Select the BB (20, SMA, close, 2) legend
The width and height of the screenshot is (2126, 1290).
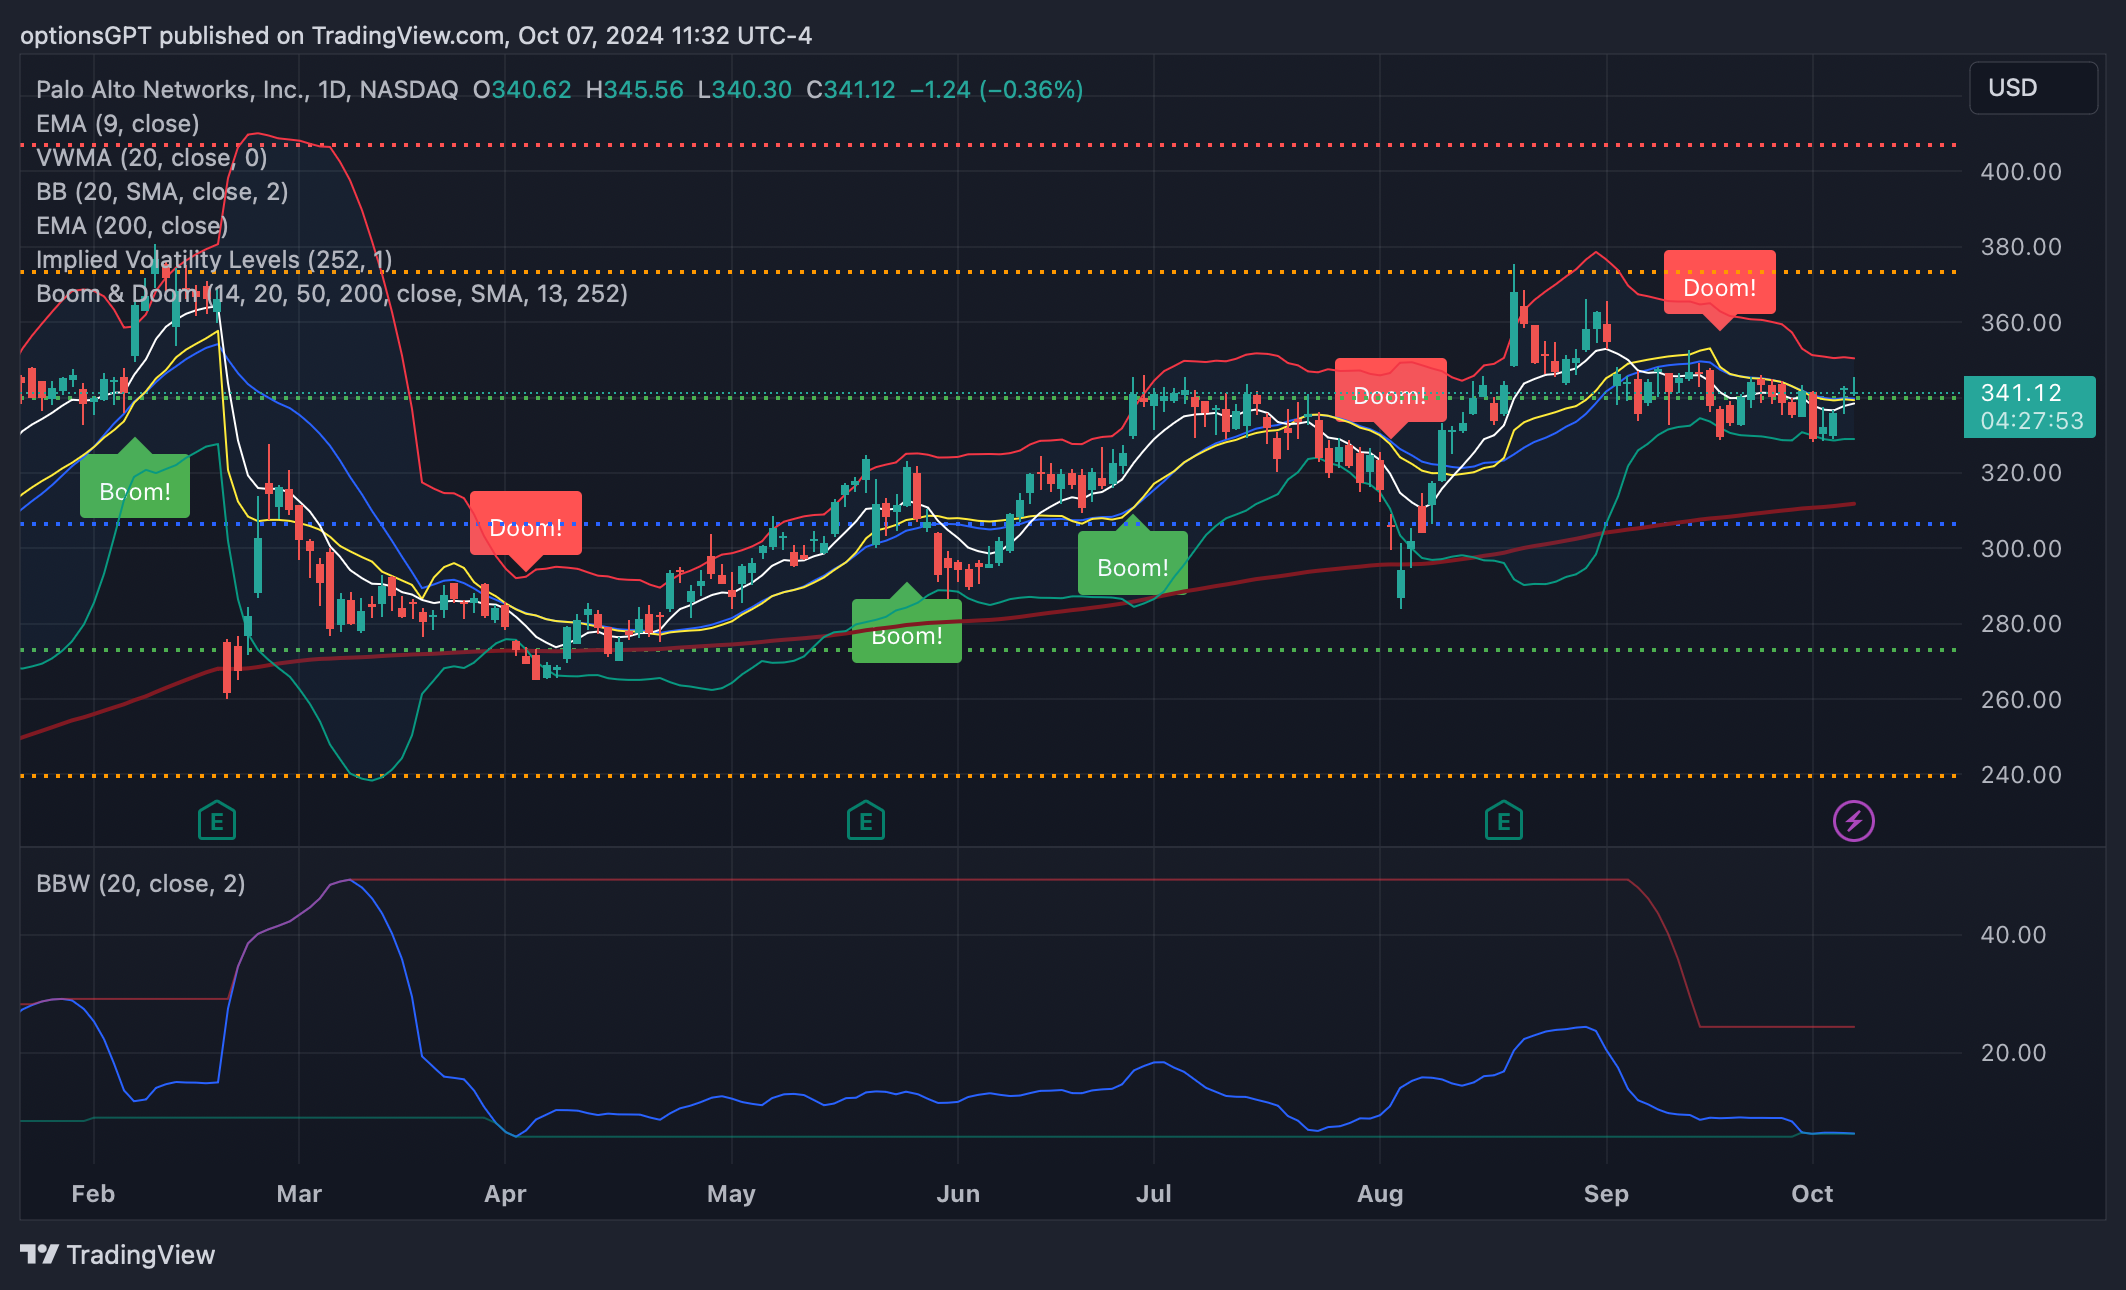(x=162, y=192)
